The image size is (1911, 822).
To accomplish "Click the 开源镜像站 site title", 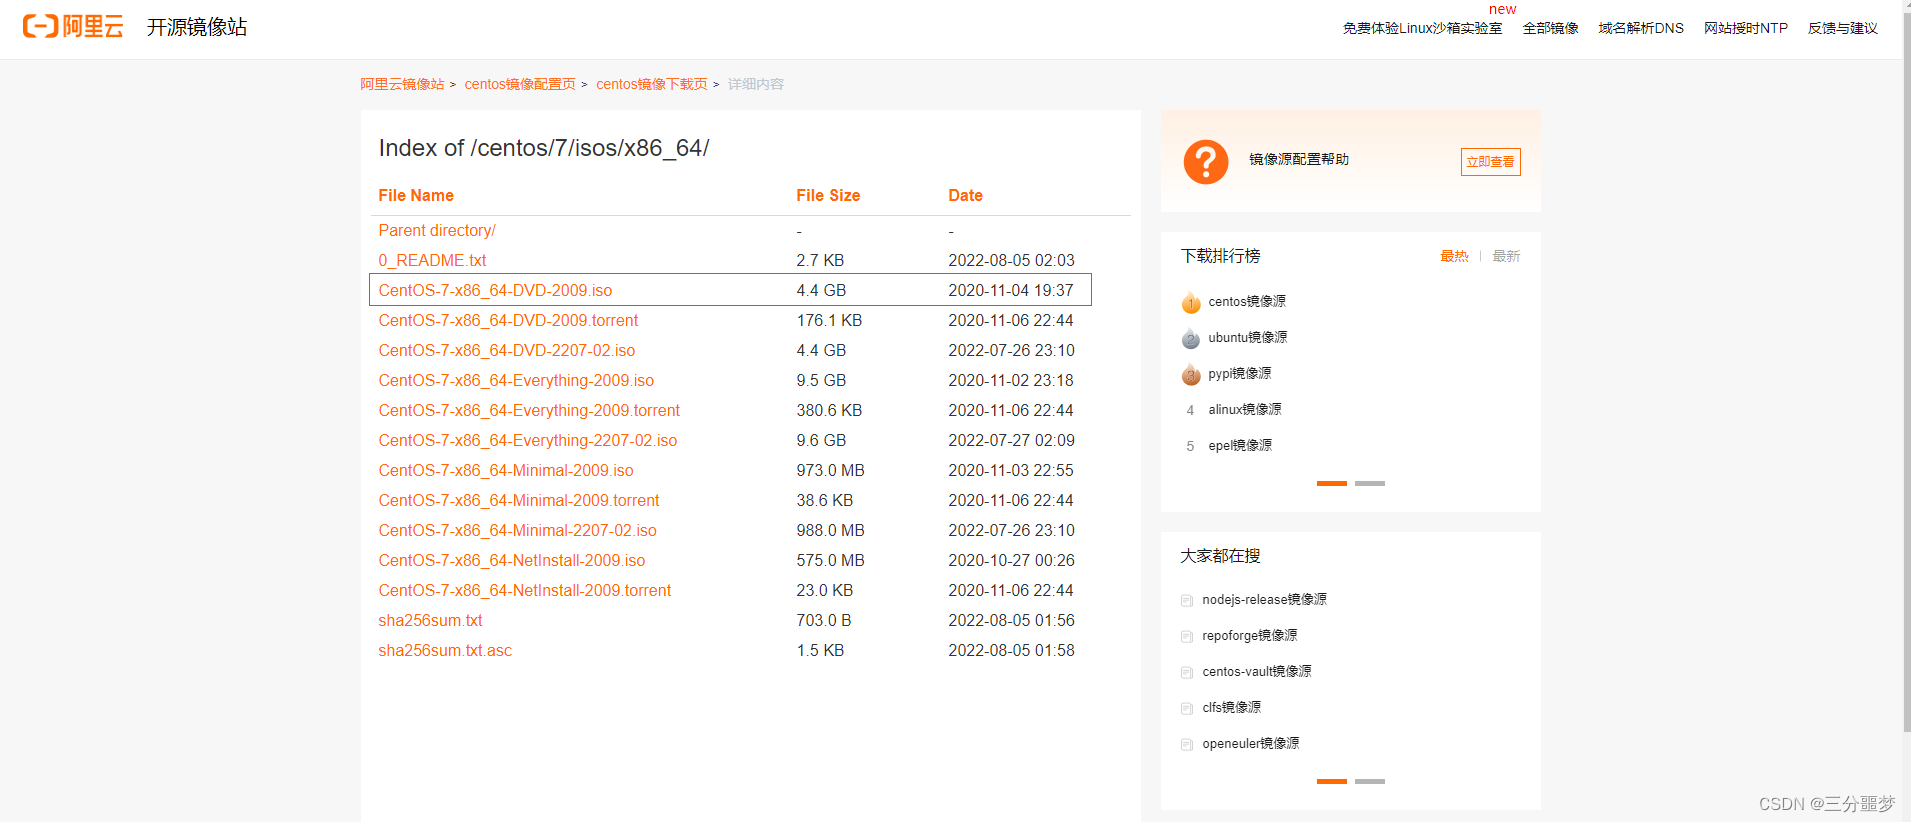I will click(197, 27).
